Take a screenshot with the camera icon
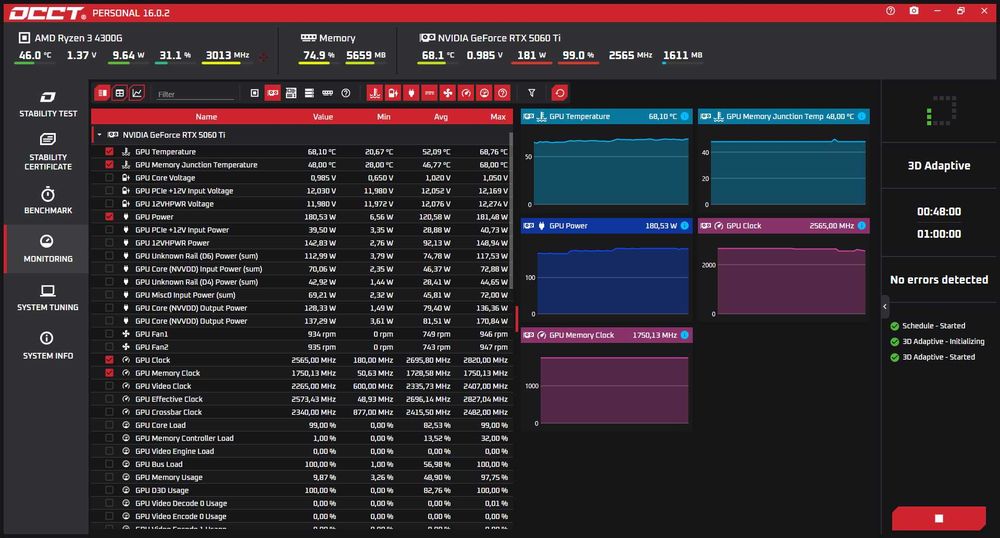This screenshot has height=538, width=1000. coord(914,11)
